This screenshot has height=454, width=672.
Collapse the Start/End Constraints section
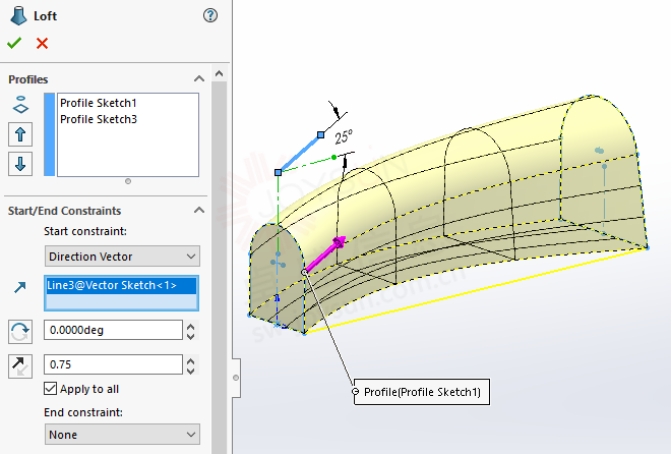tap(199, 210)
